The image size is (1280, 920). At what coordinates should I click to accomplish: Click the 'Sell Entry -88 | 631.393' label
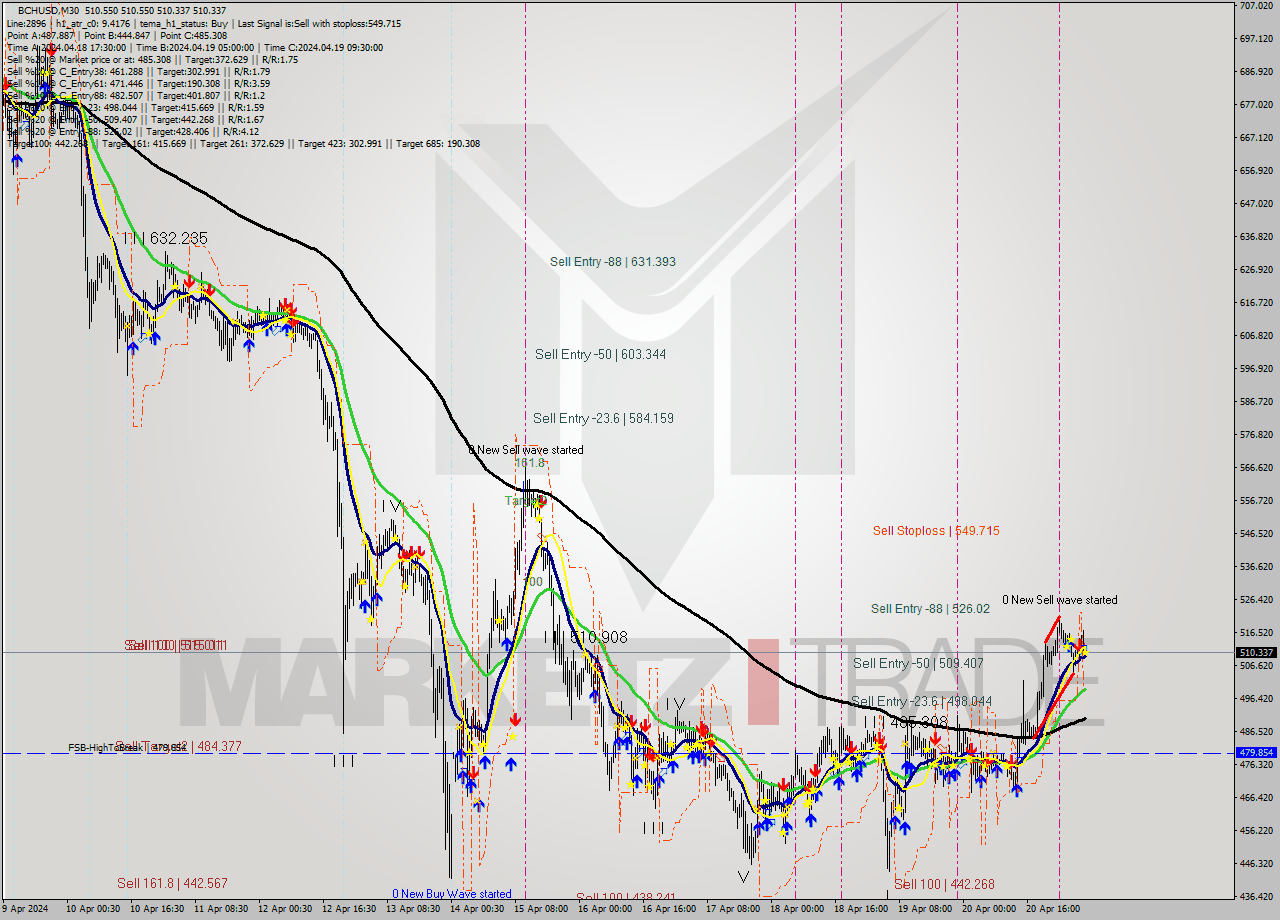click(x=612, y=262)
